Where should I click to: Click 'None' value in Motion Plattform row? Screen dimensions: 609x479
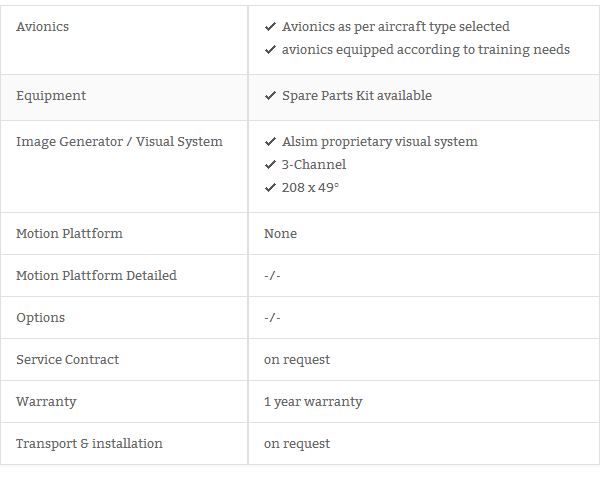280,233
